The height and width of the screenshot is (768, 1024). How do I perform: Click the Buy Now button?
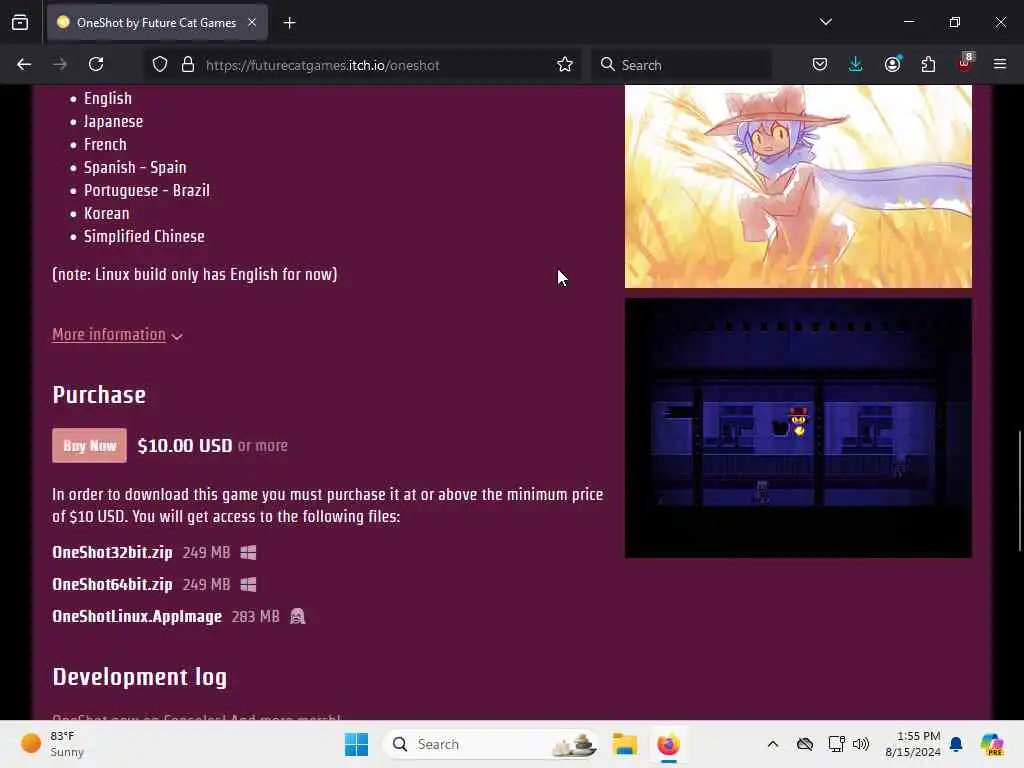[89, 445]
